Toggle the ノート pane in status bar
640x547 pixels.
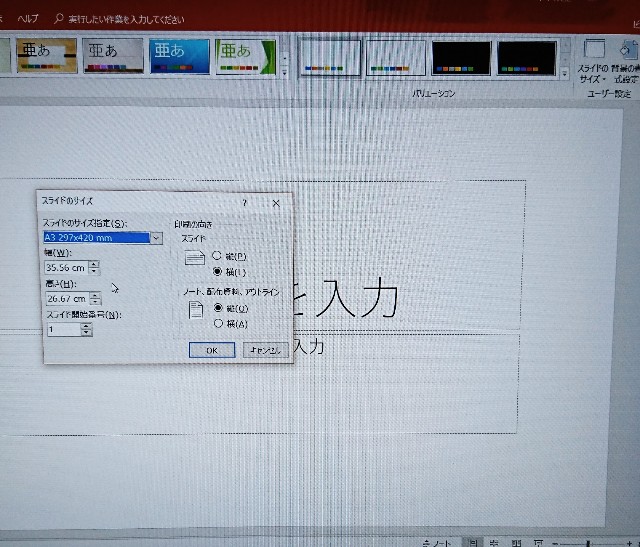[437, 543]
